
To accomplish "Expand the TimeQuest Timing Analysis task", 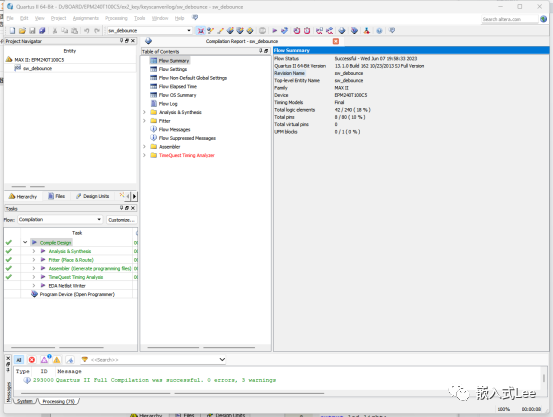I will 34,277.
